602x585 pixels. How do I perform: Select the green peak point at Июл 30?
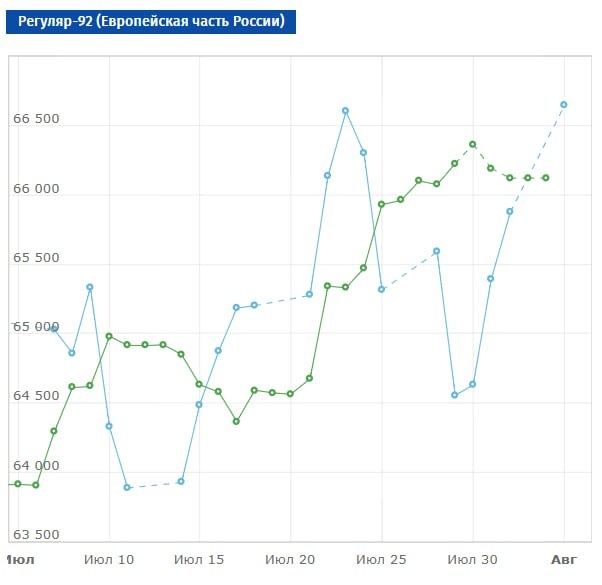point(473,144)
